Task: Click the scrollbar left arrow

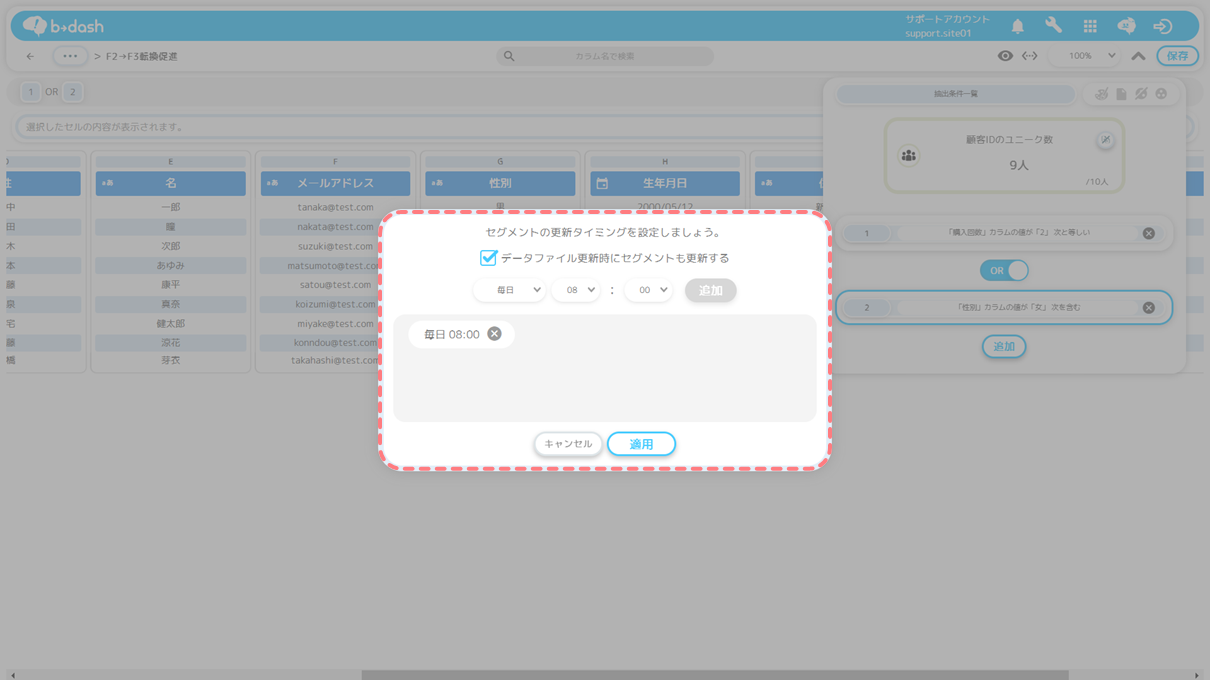Action: tap(12, 675)
